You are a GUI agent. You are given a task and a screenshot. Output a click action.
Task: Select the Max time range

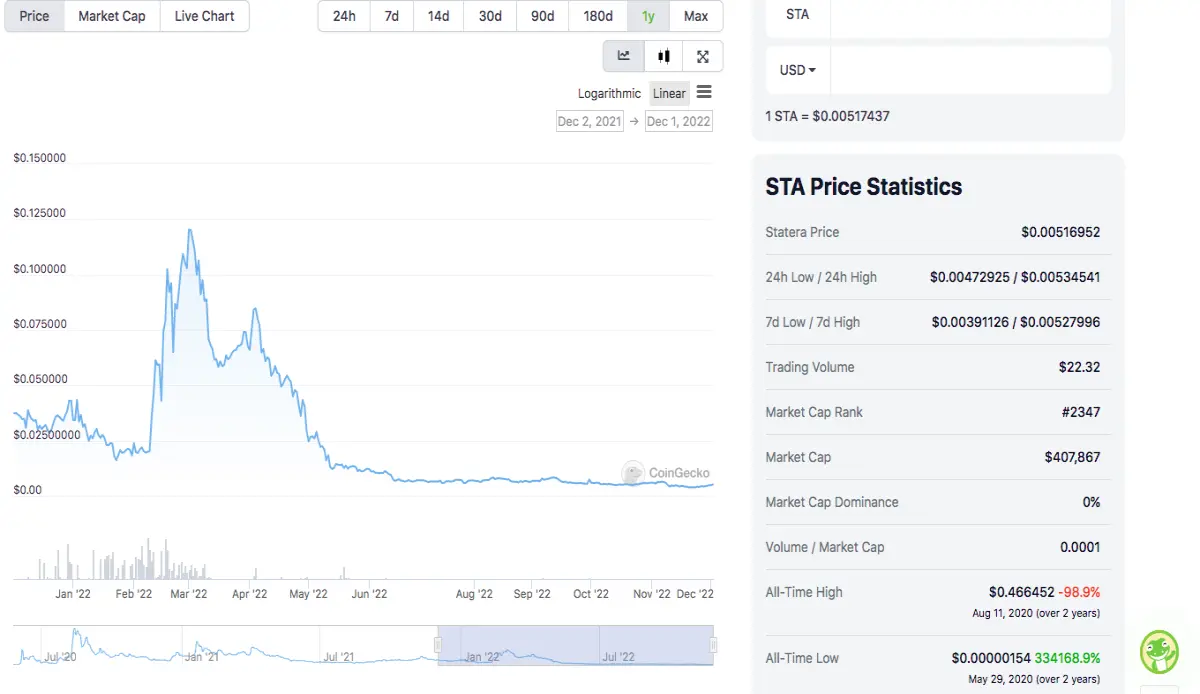pos(696,16)
